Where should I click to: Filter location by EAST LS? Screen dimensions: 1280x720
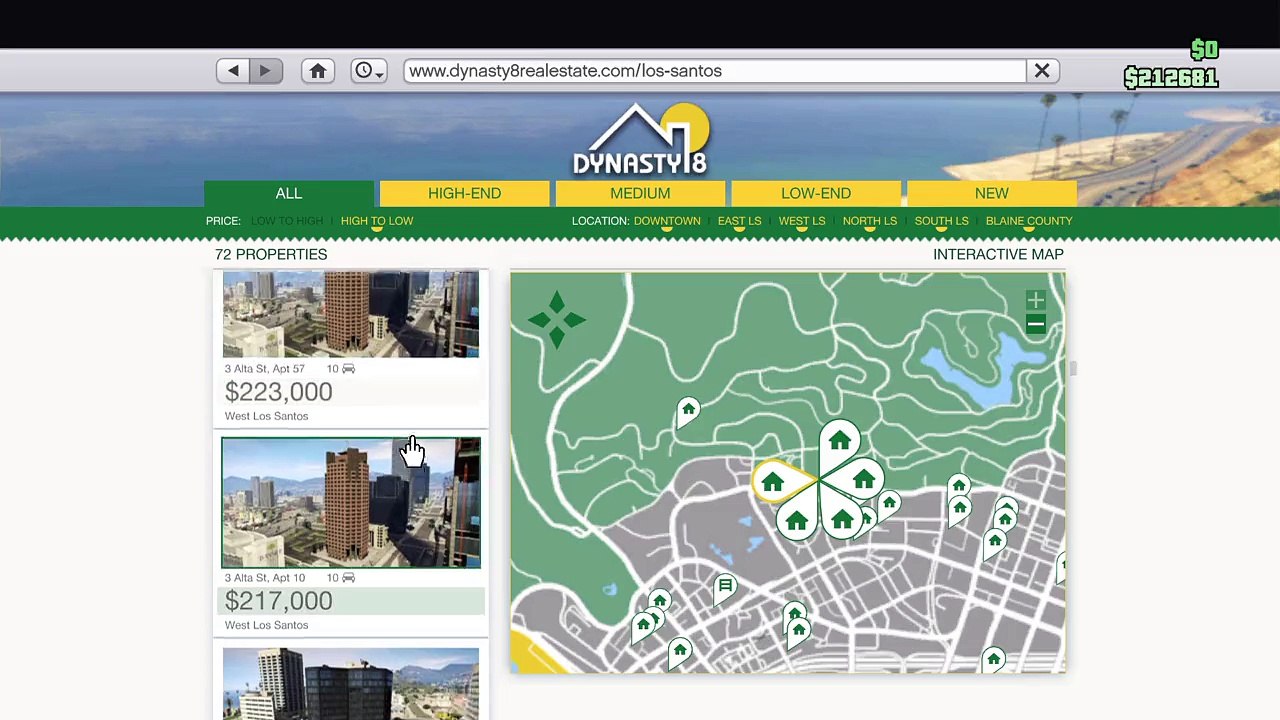point(739,221)
